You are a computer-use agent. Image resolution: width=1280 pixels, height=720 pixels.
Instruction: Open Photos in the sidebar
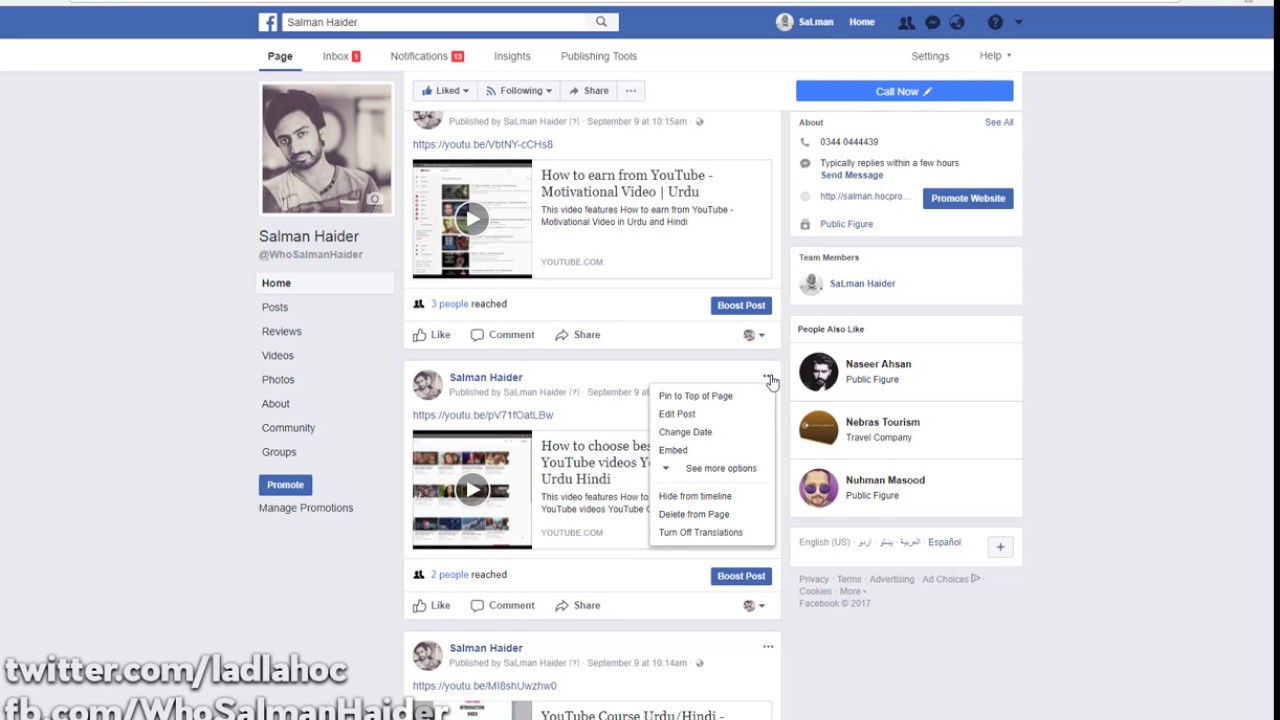pos(278,379)
